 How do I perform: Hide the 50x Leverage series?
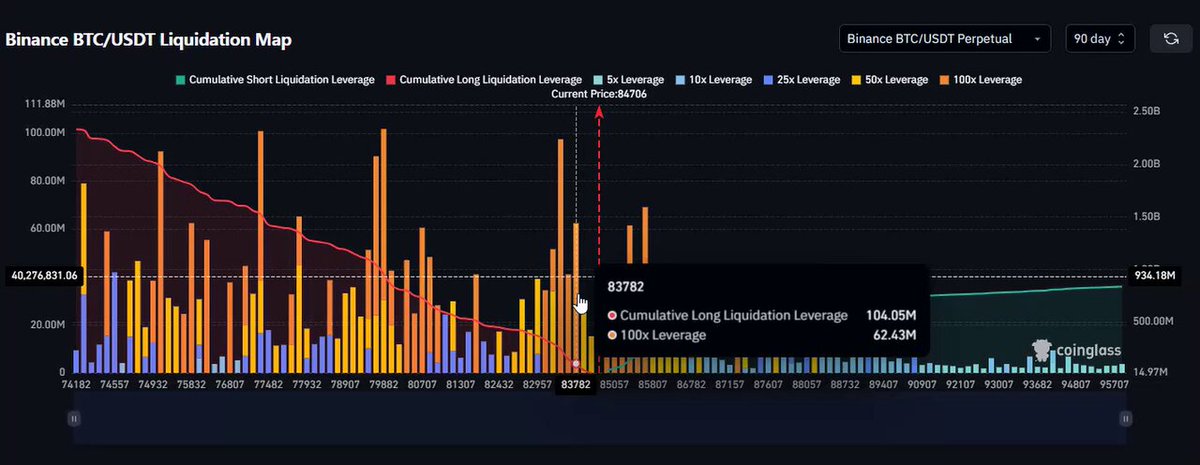(x=889, y=79)
